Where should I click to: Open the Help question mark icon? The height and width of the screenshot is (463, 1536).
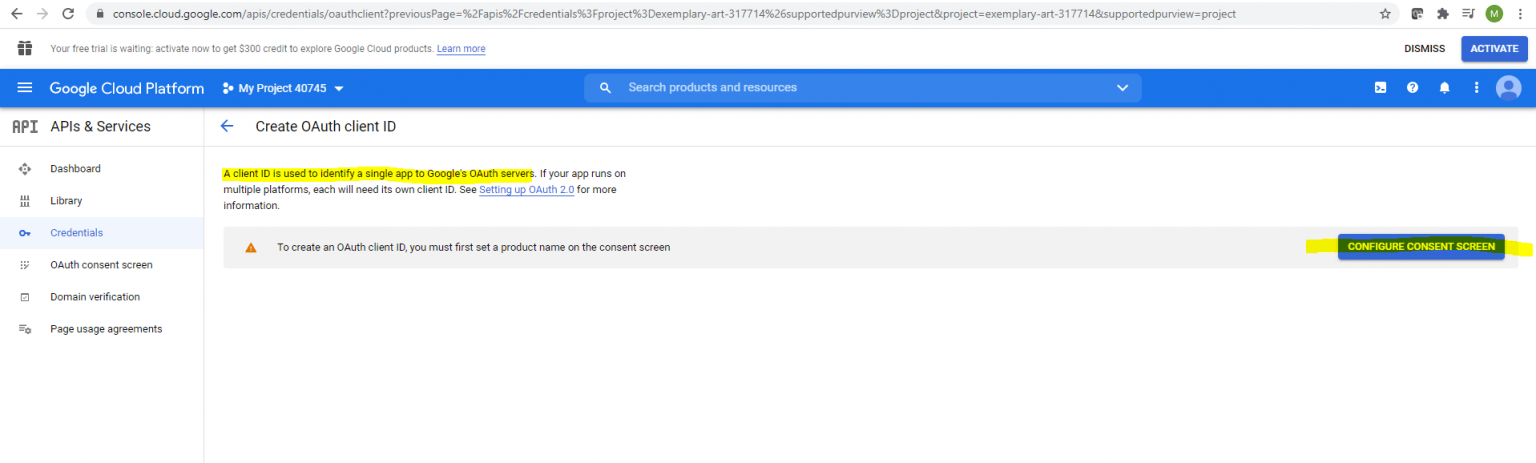coord(1412,88)
